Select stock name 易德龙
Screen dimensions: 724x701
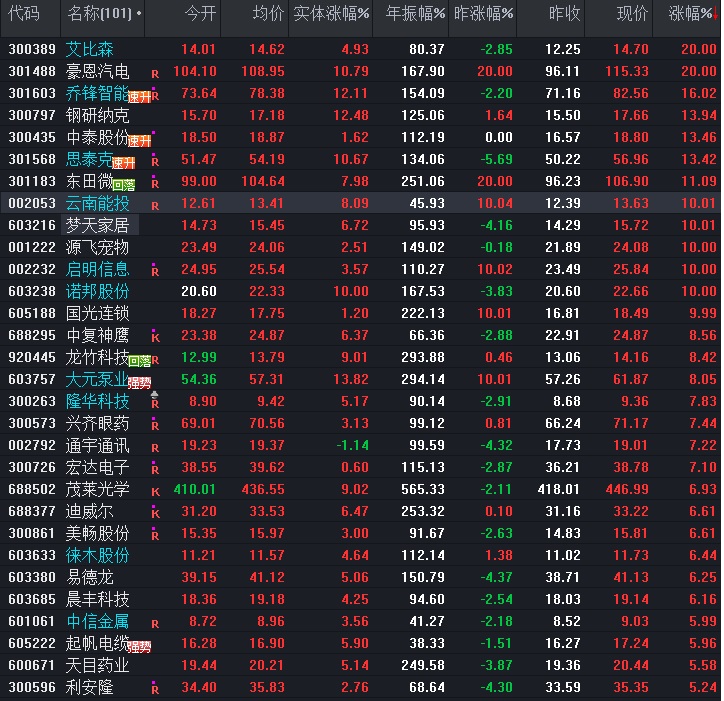pyautogui.click(x=90, y=577)
